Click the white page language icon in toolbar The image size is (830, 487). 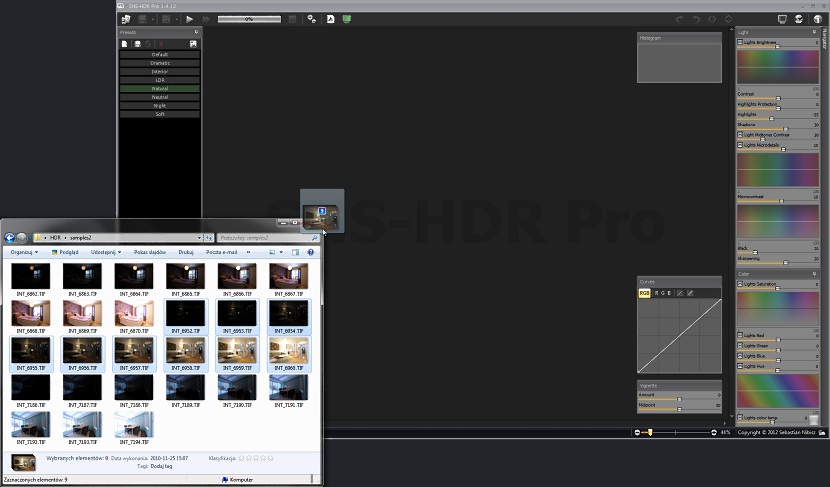coord(330,19)
